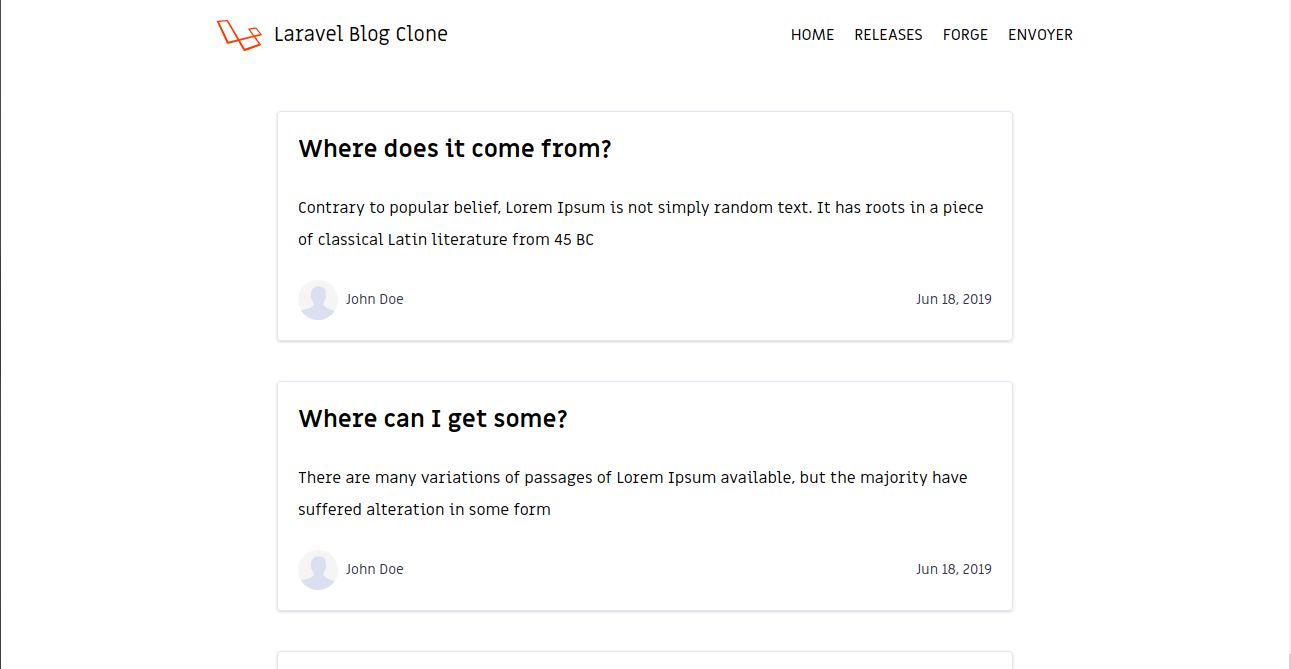Open the "Where does it come from?" post
Viewport: 1291px width, 669px height.
tap(455, 149)
